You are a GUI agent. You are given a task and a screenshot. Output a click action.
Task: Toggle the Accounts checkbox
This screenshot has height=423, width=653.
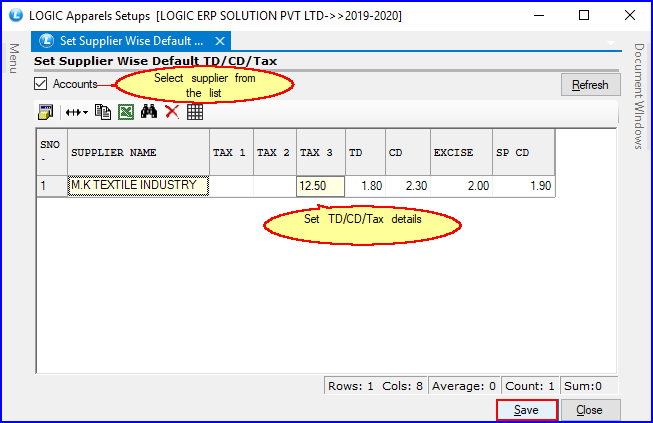pos(41,84)
